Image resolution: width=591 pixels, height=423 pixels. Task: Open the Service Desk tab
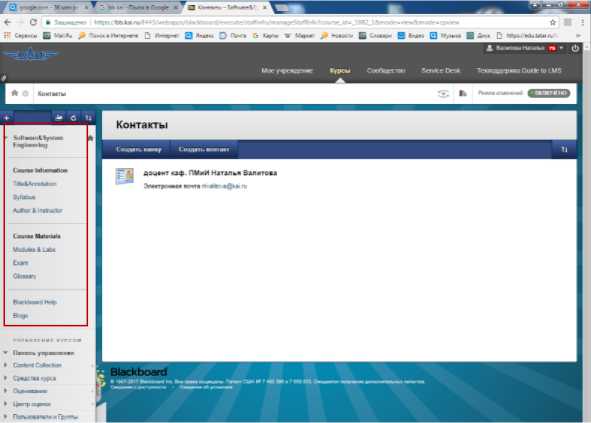(441, 70)
